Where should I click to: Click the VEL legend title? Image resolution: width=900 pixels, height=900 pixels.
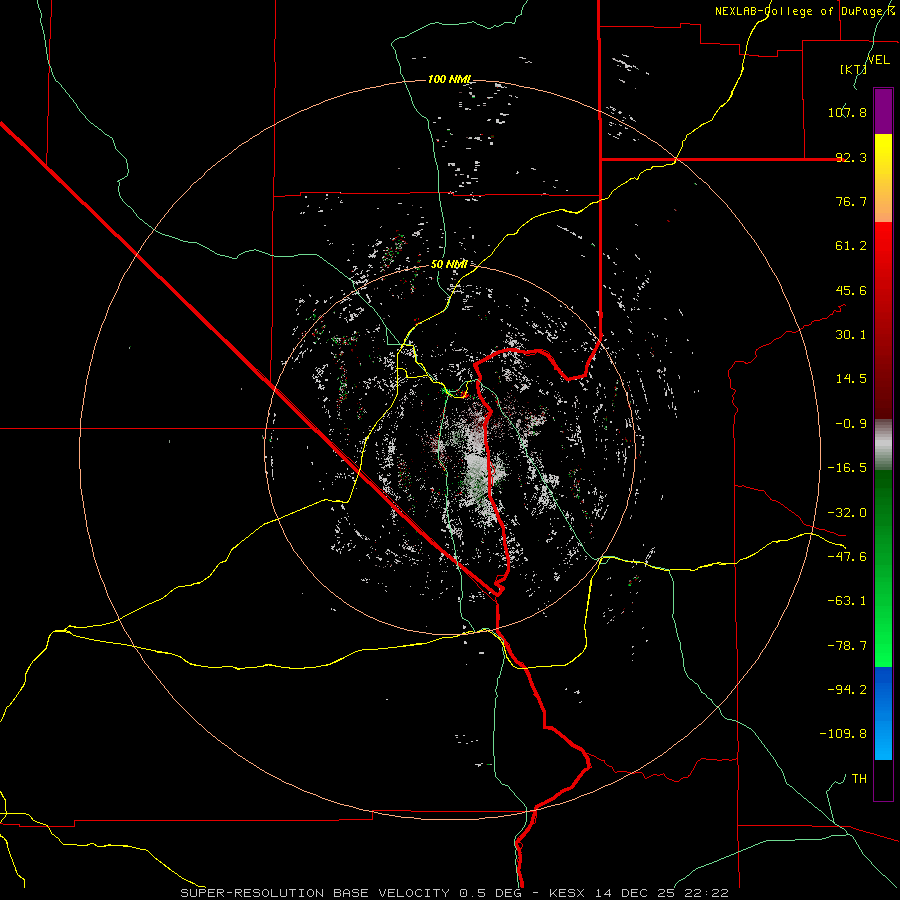(x=878, y=59)
